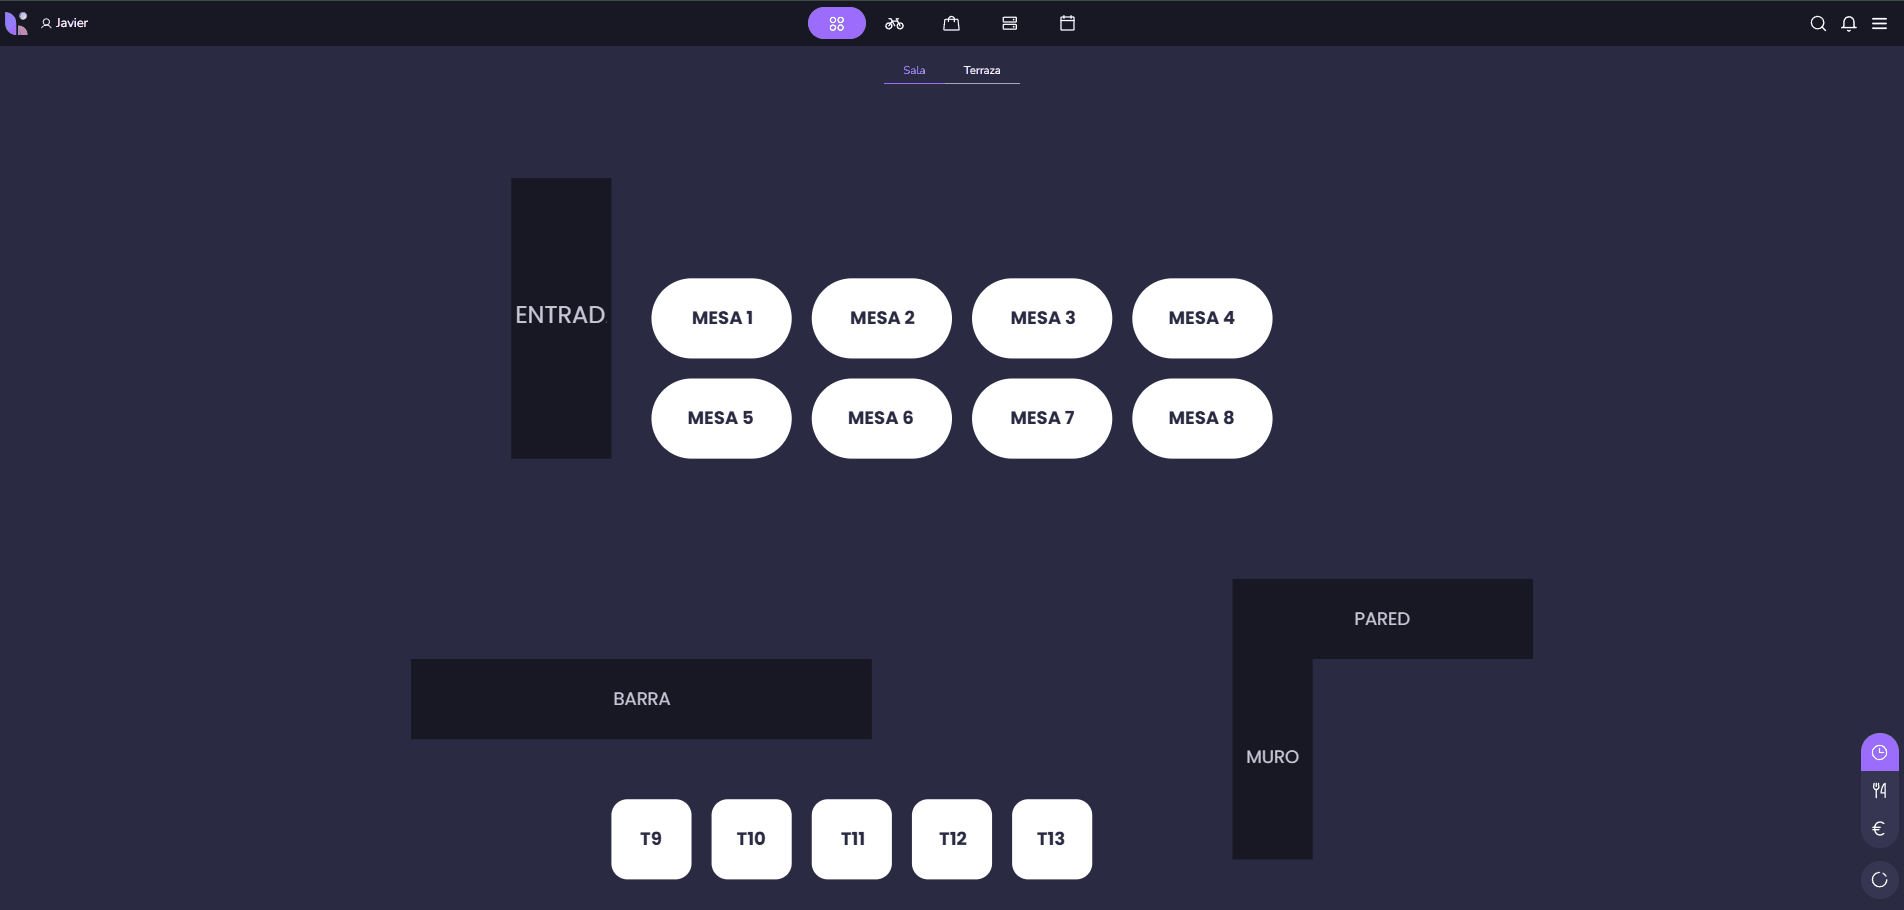Open the delivery bike section
The image size is (1904, 910).
894,23
